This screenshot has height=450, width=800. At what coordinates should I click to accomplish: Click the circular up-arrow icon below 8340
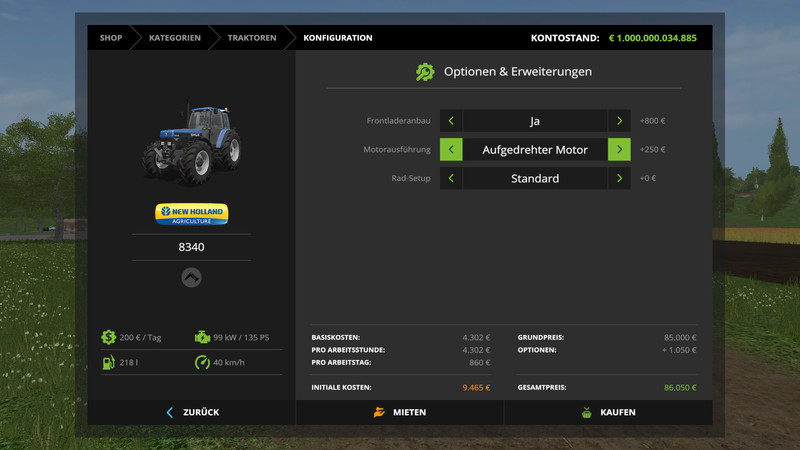point(191,277)
